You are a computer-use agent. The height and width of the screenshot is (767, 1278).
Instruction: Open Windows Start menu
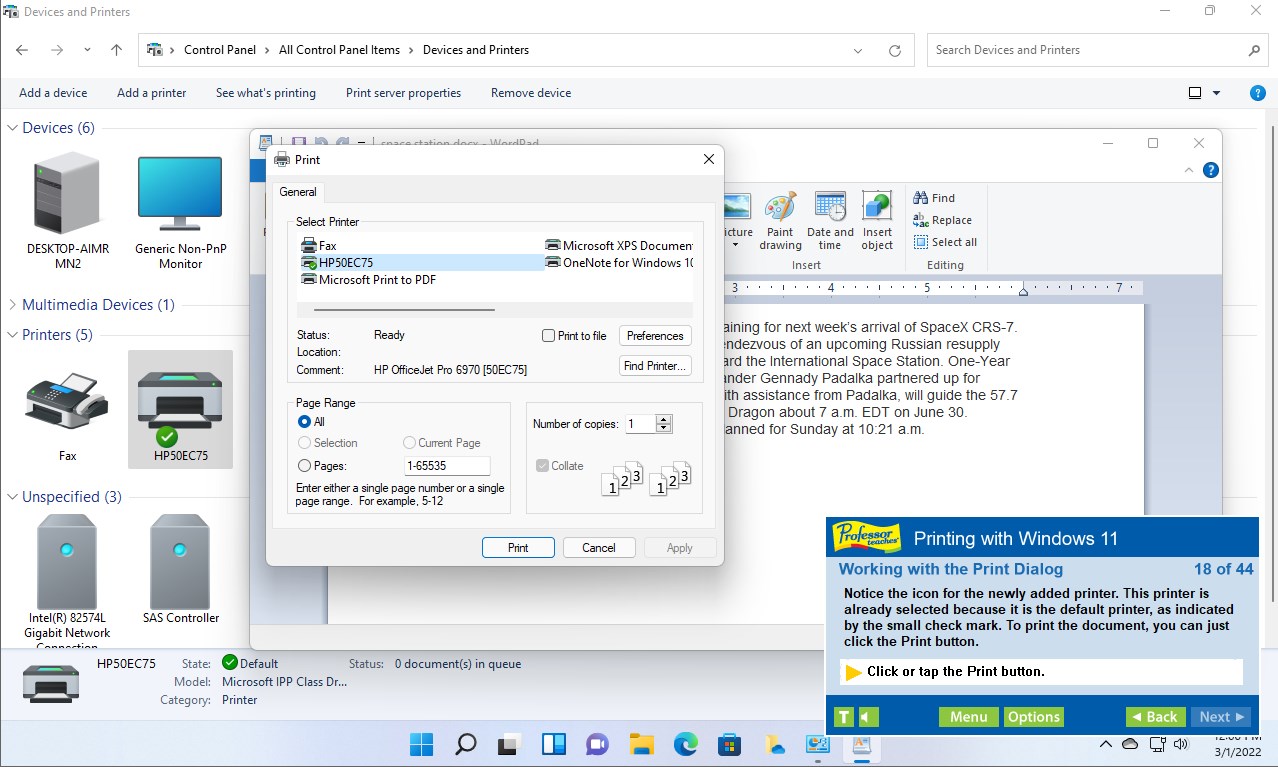[421, 744]
